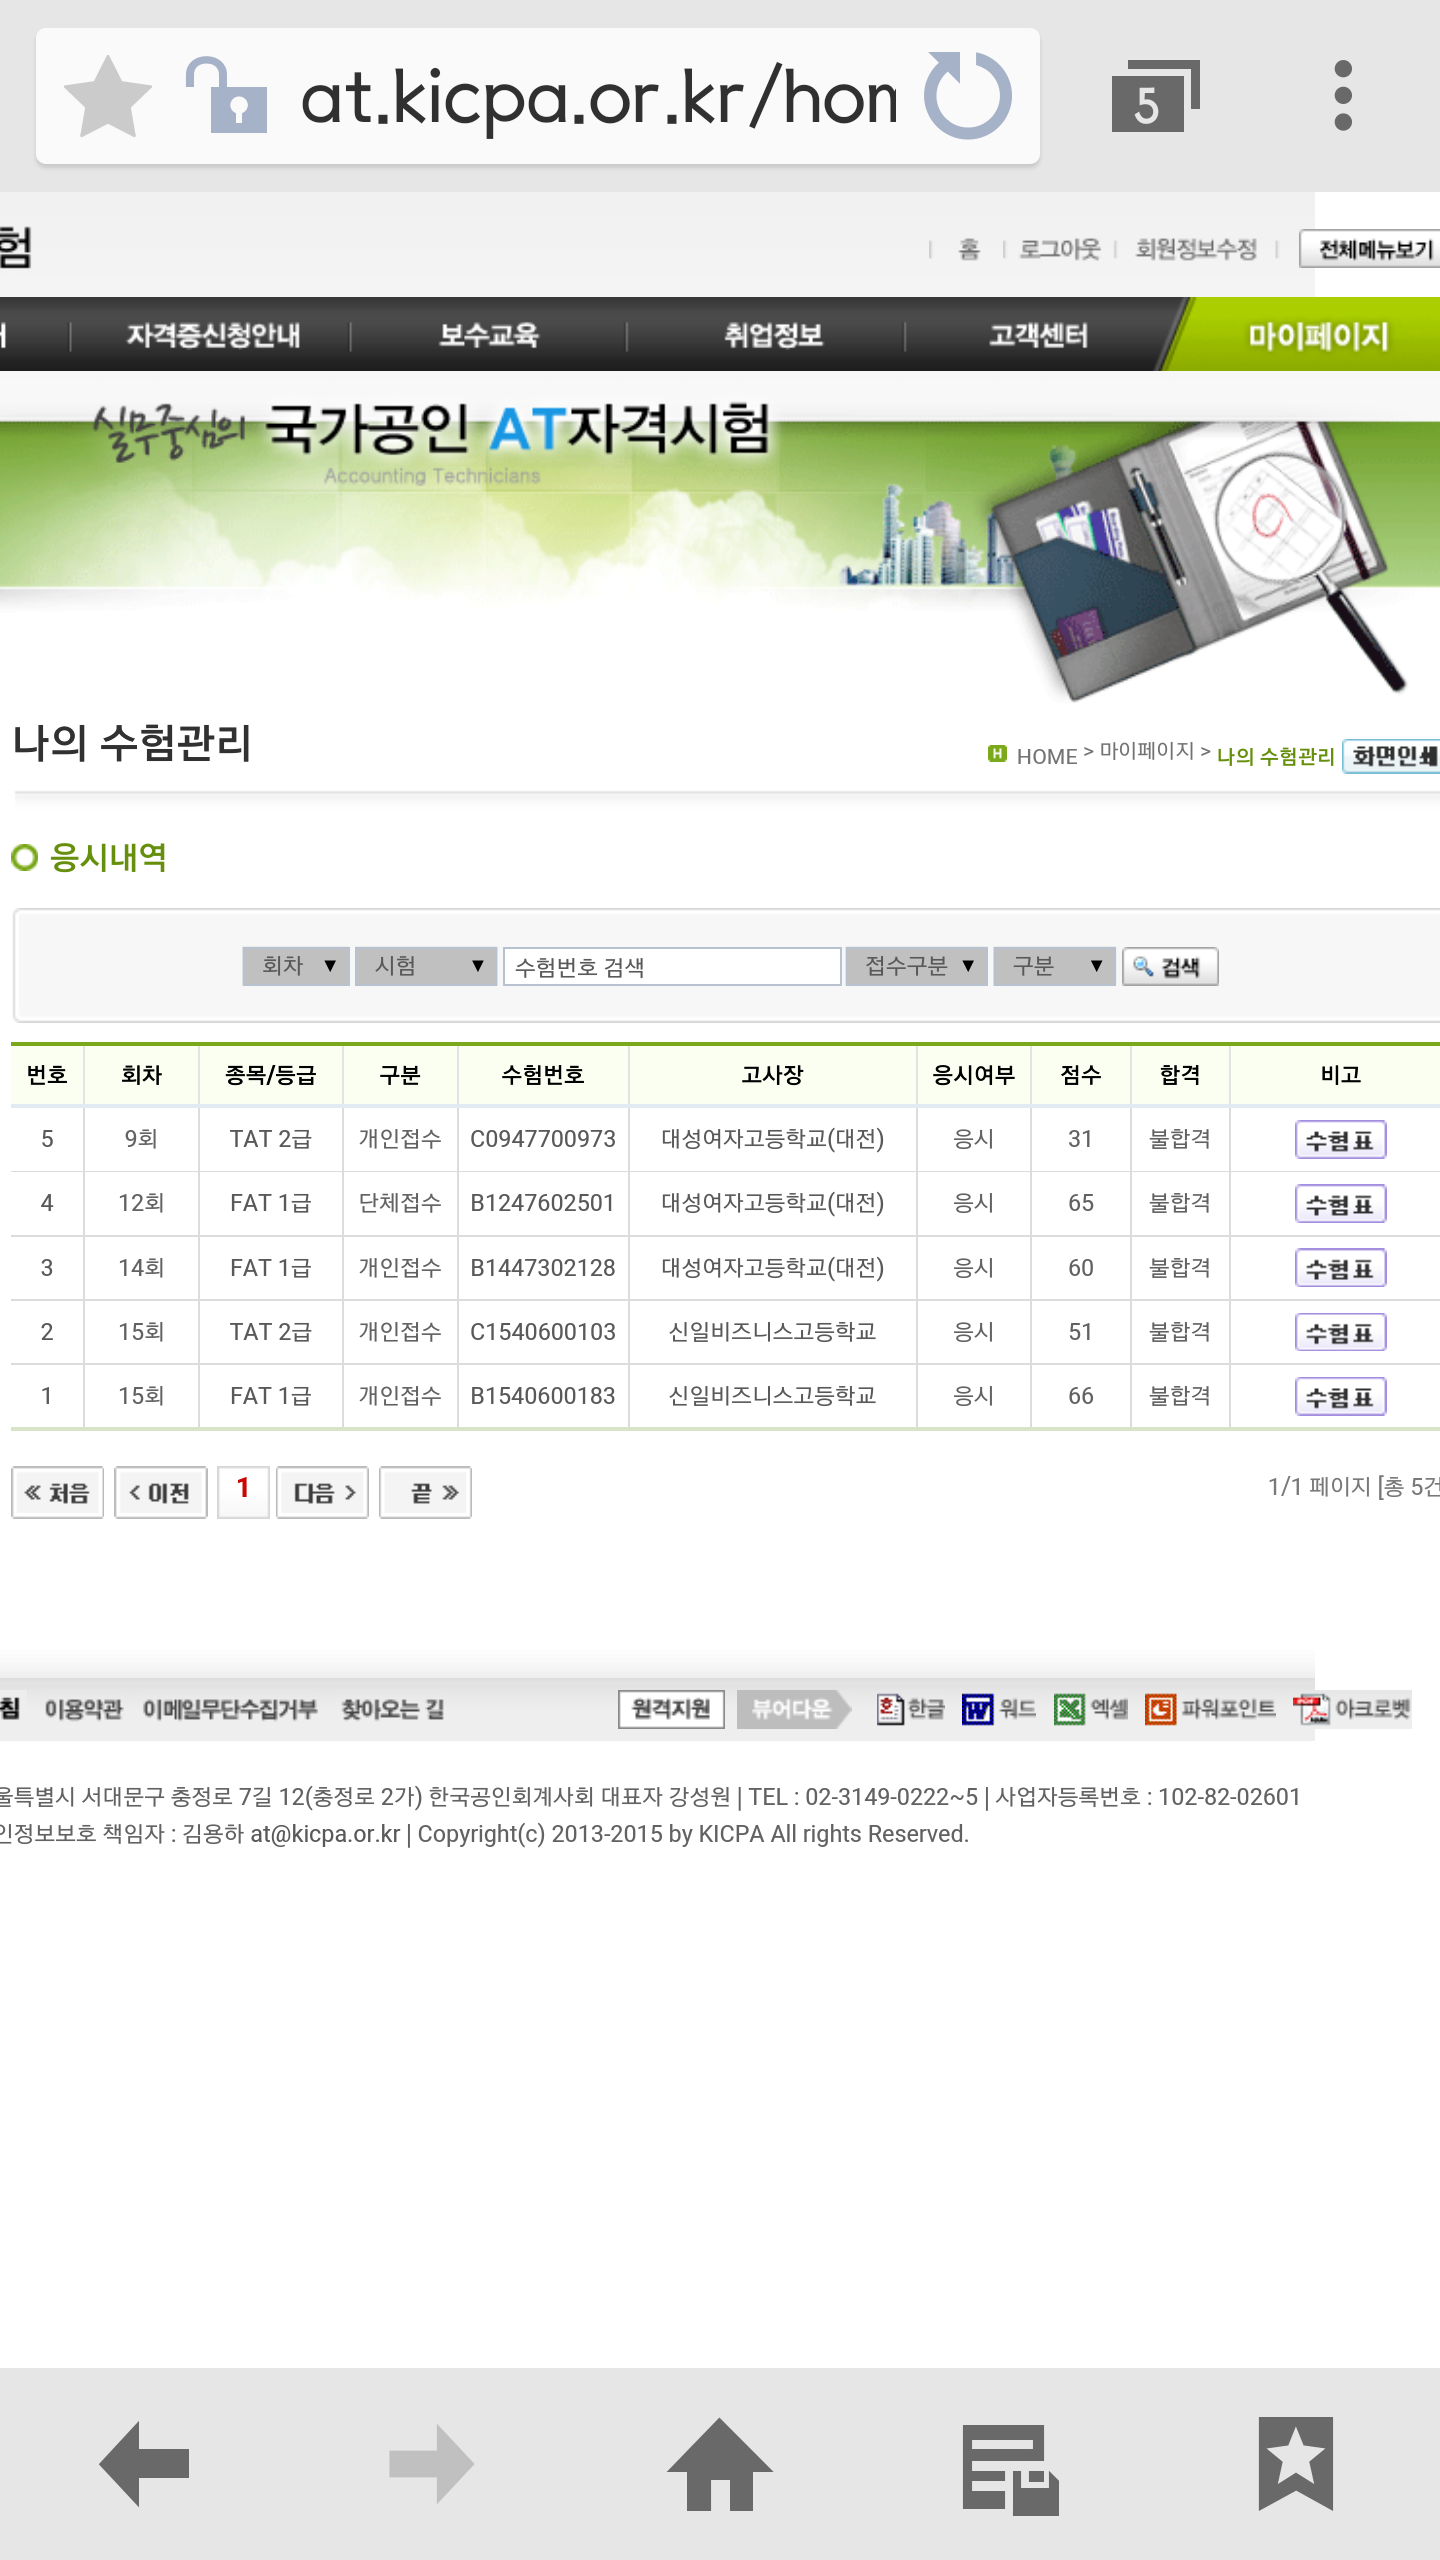Open the 마이페이지 menu tab

click(x=1317, y=336)
